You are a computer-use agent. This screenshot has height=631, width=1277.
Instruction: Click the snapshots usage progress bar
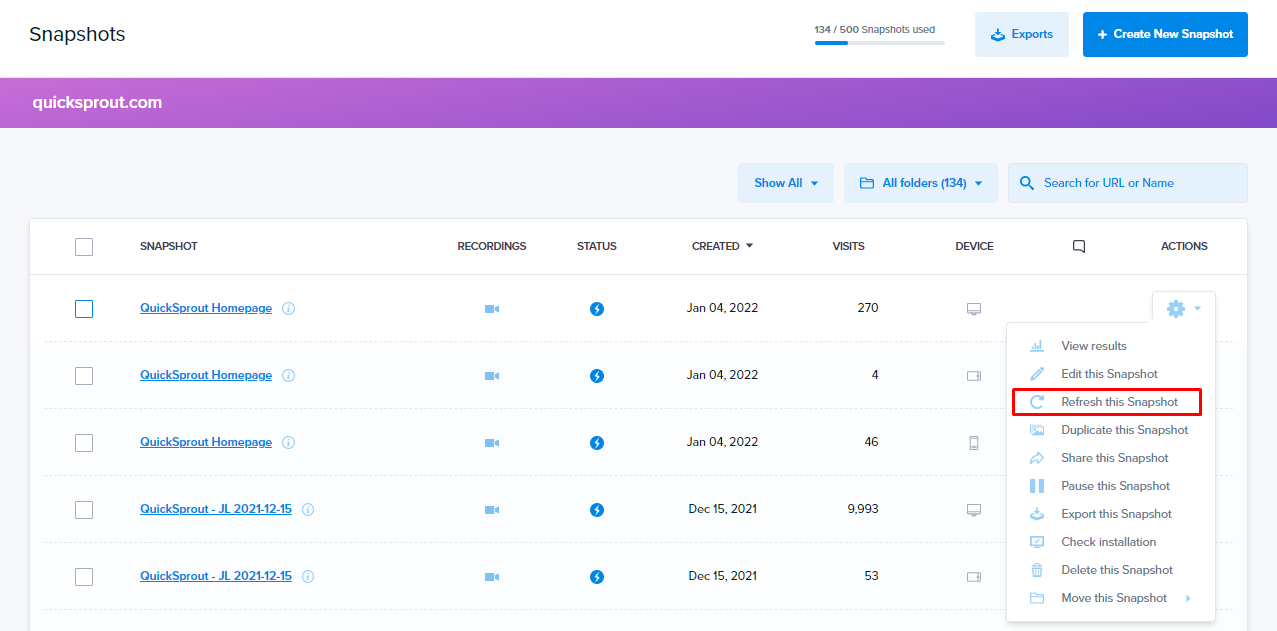coord(880,43)
